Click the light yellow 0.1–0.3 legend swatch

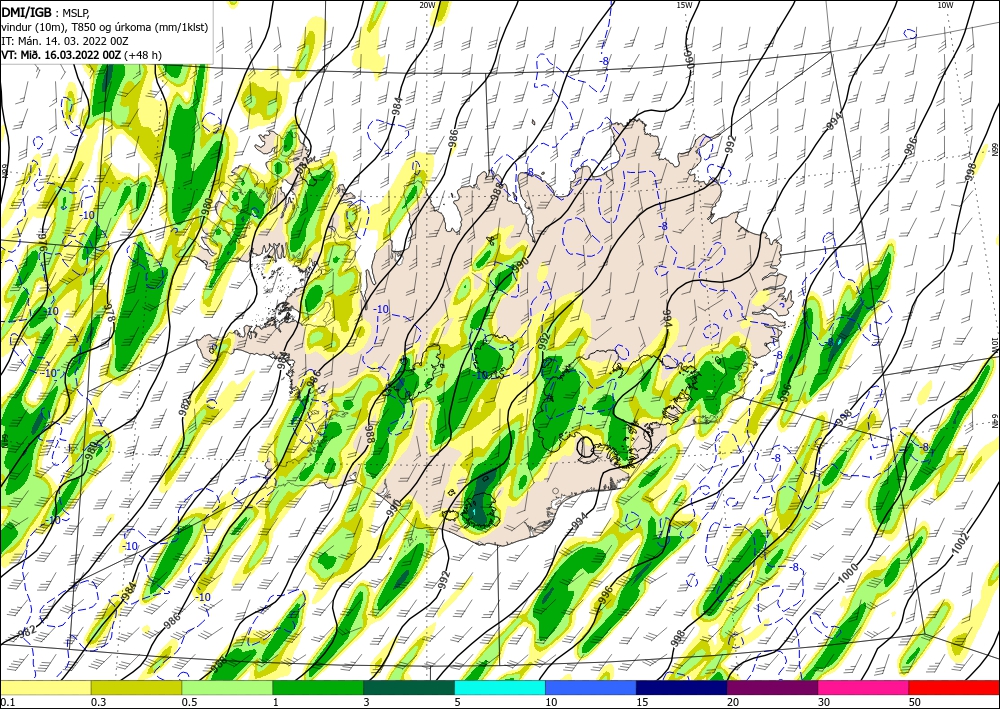[x=45, y=687]
